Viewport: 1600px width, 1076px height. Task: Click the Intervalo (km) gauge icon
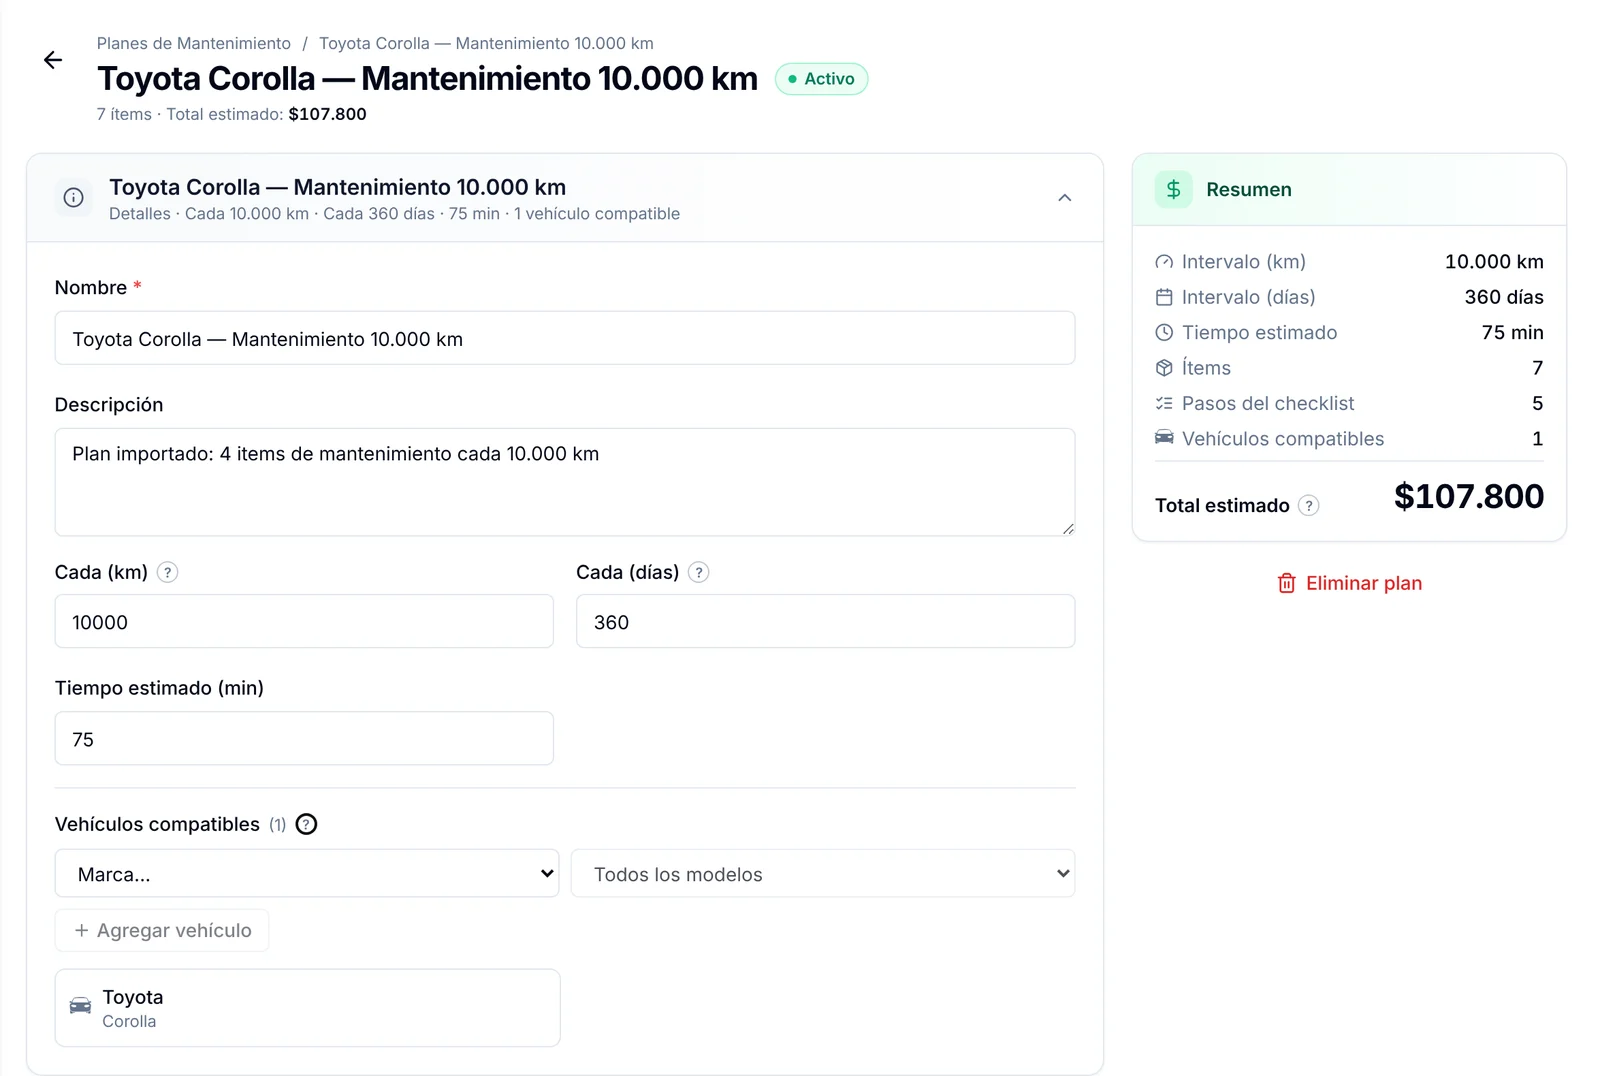[x=1164, y=262]
